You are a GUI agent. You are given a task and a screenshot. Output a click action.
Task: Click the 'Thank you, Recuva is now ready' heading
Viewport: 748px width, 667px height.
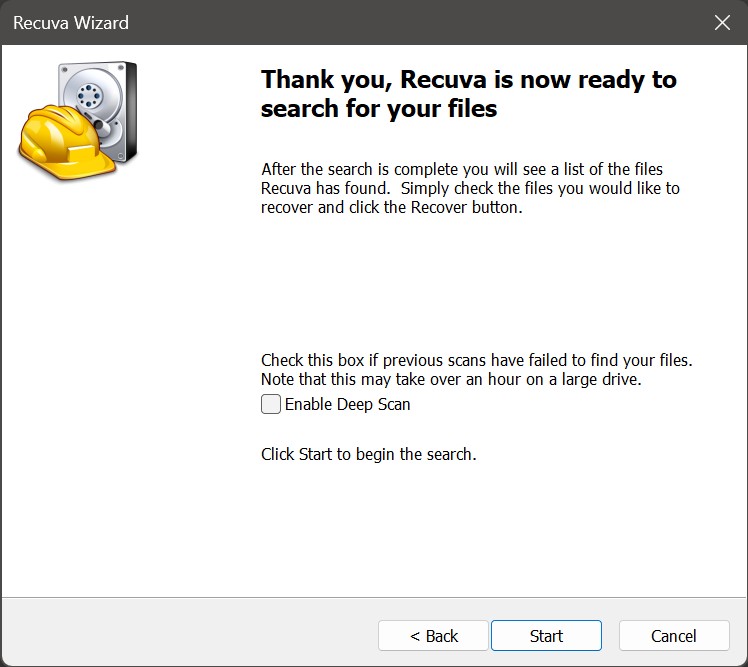pos(468,80)
